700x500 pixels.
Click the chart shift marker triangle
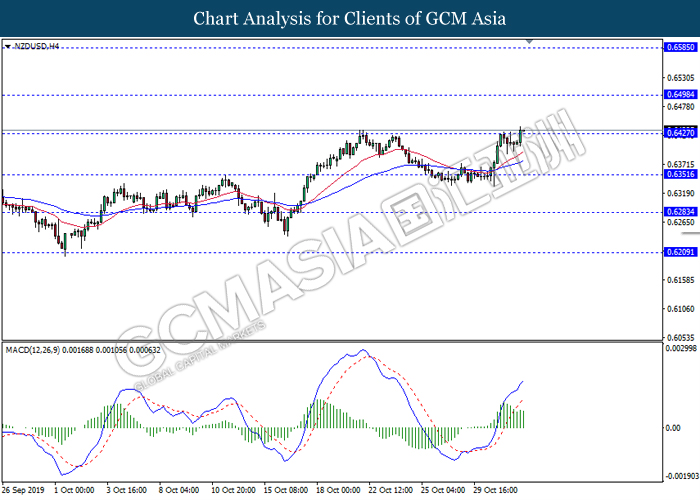click(529, 42)
